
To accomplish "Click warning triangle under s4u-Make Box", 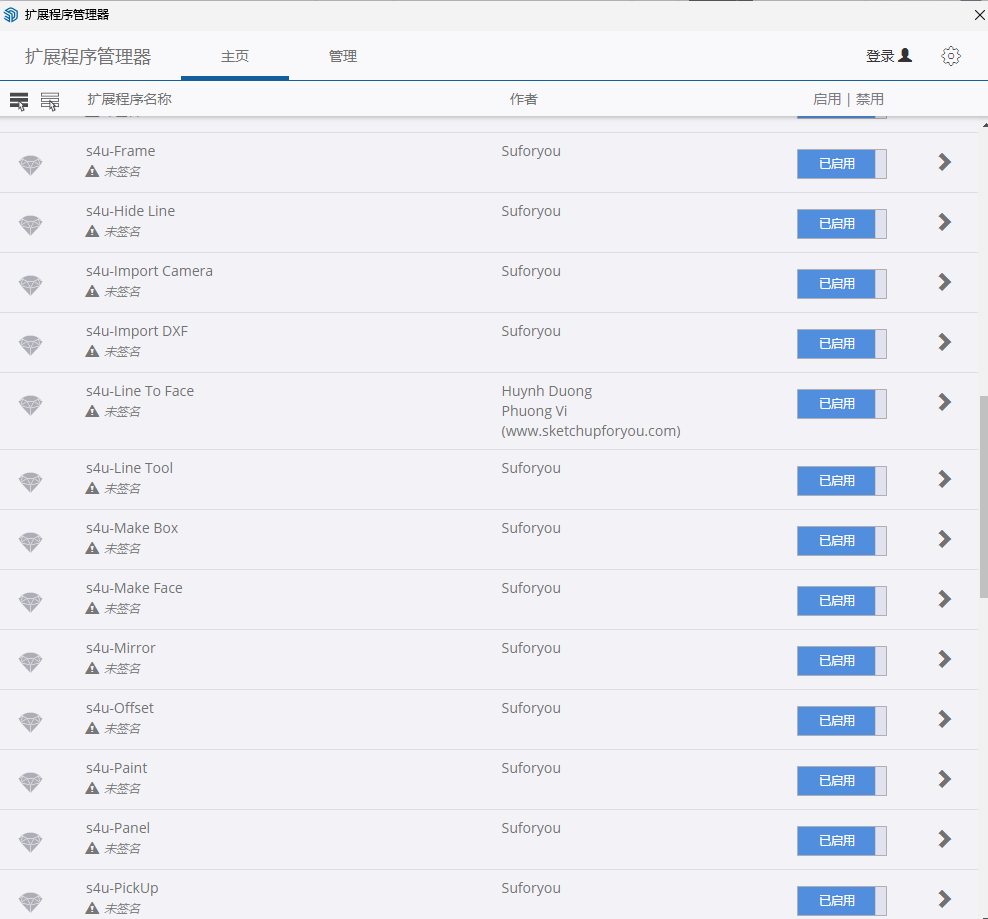I will click(x=92, y=548).
